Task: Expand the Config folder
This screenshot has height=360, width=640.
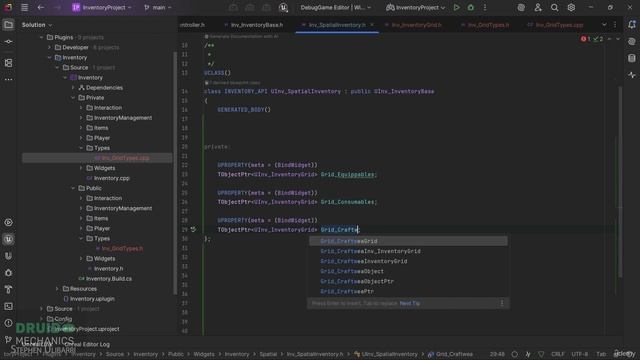Action: tap(41, 319)
